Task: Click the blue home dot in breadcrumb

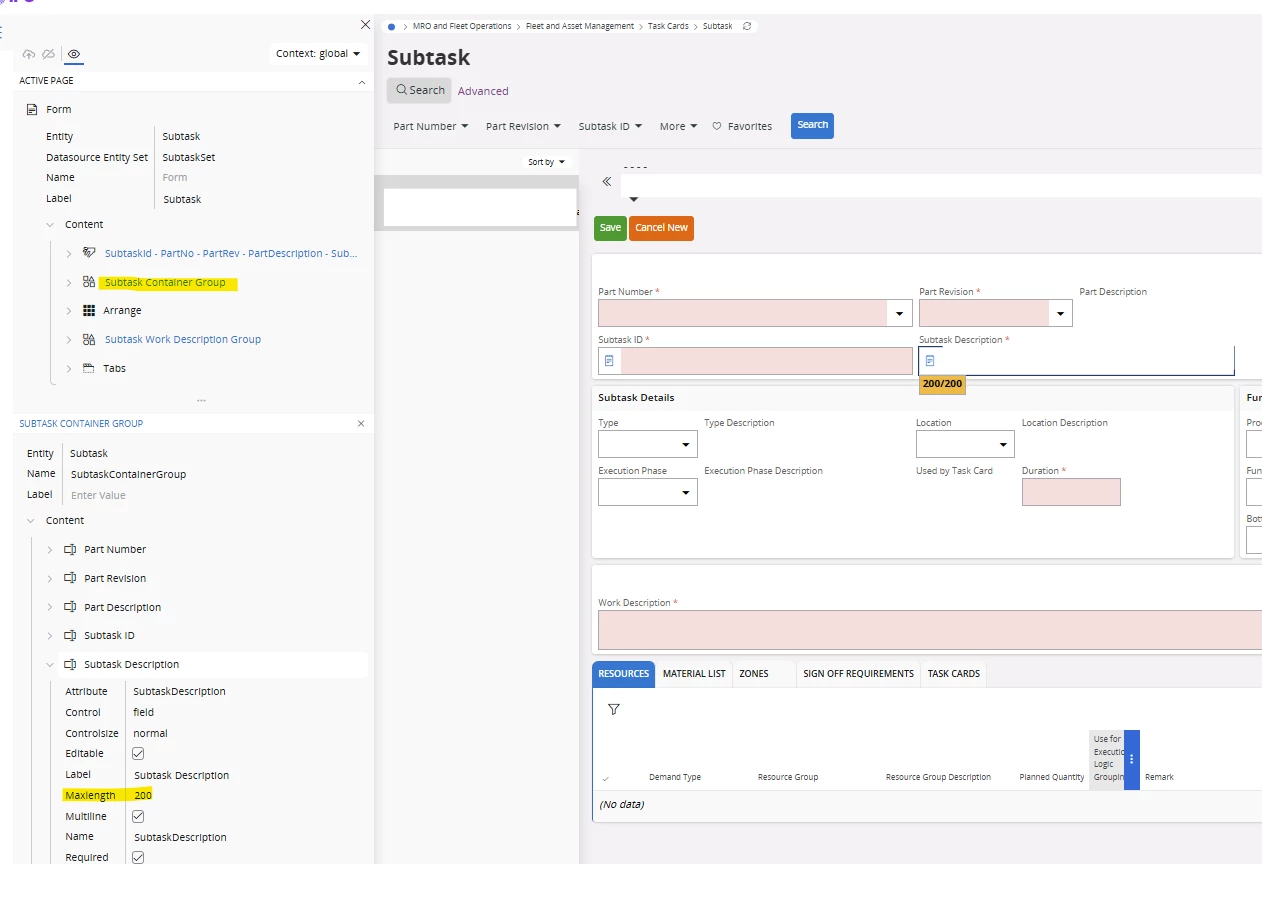Action: tap(391, 26)
